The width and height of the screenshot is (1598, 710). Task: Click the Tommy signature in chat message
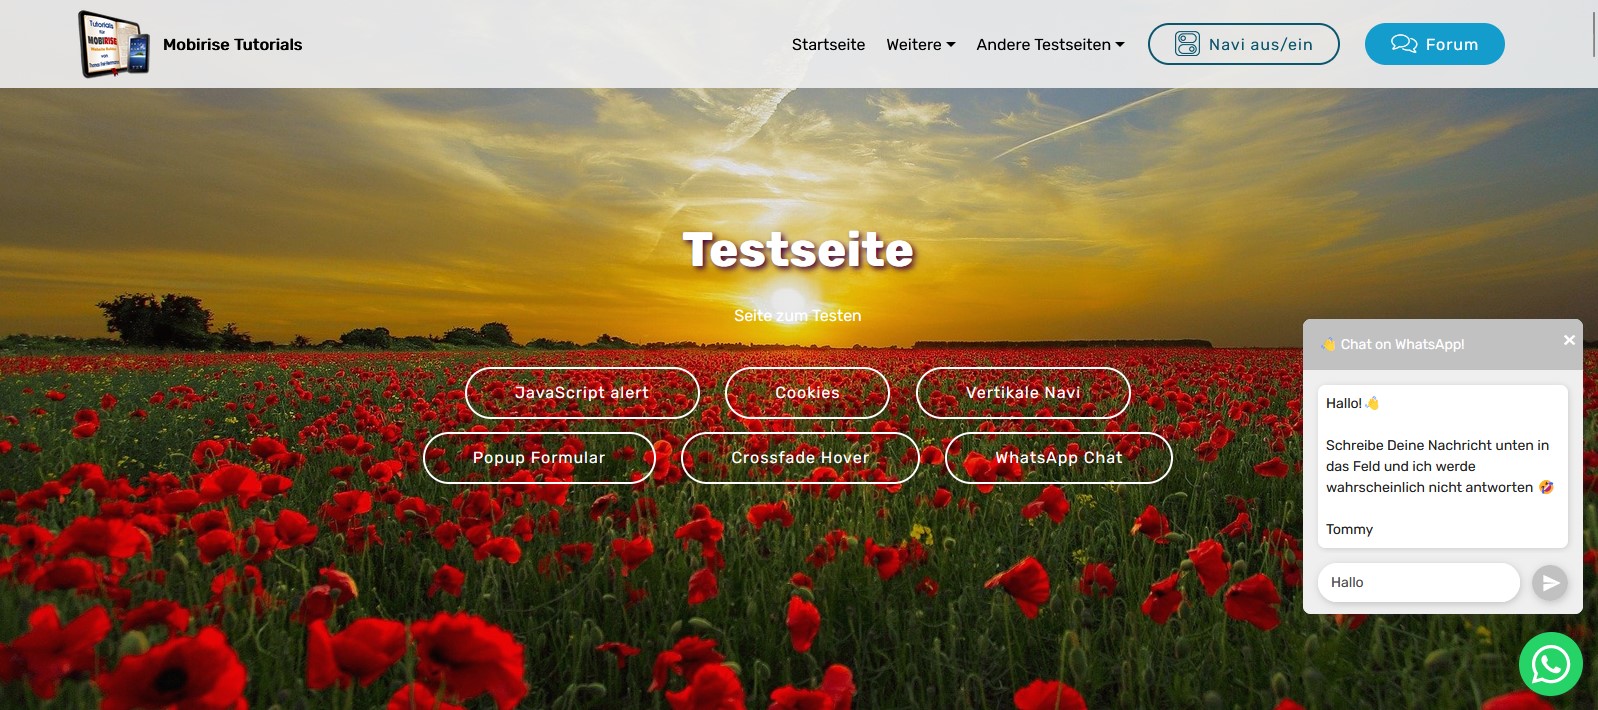coord(1349,529)
